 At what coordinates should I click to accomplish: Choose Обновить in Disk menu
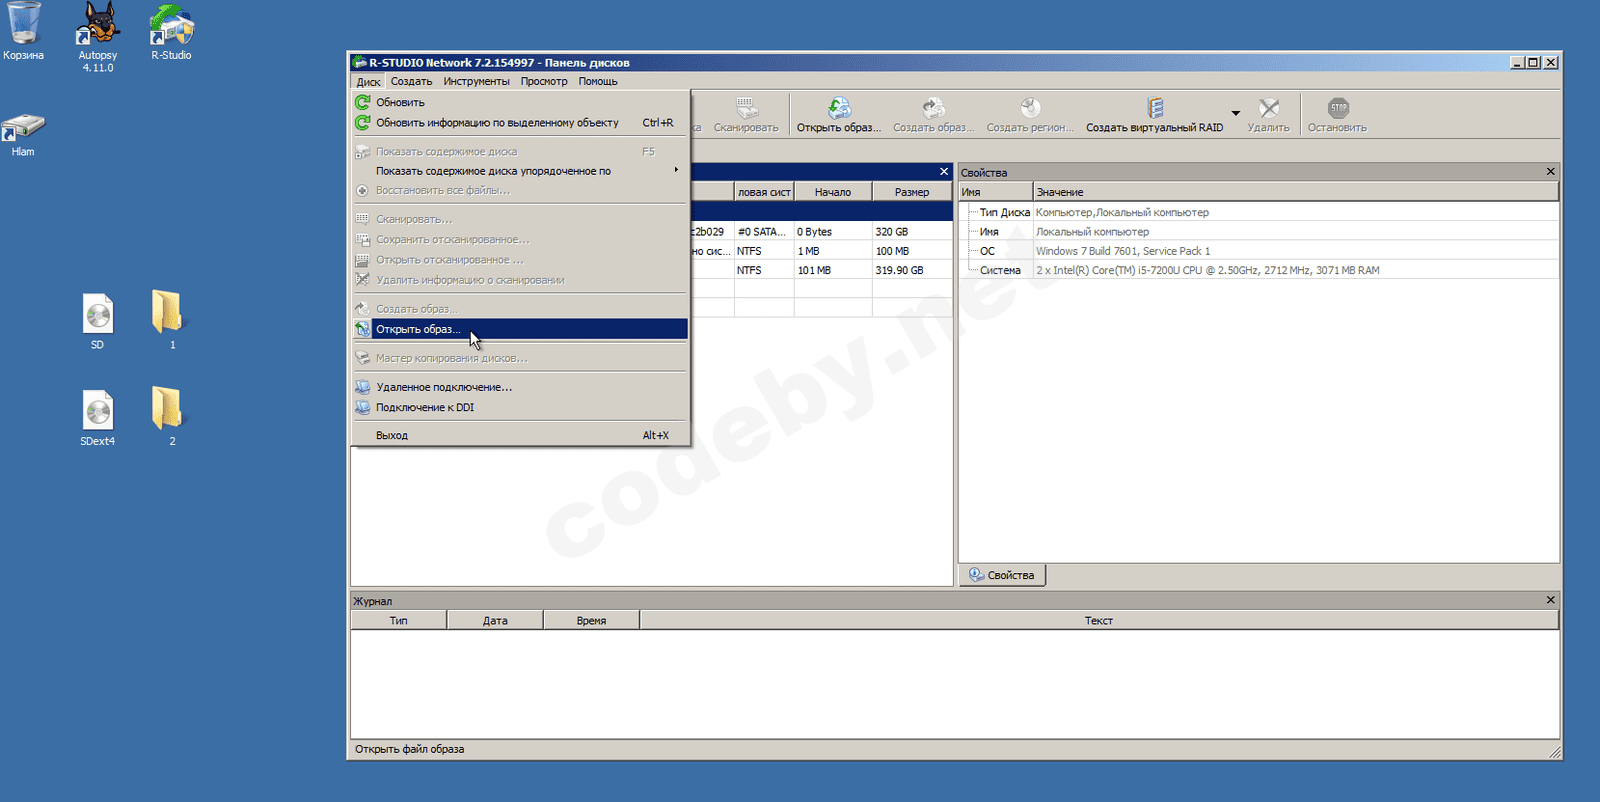pyautogui.click(x=520, y=102)
